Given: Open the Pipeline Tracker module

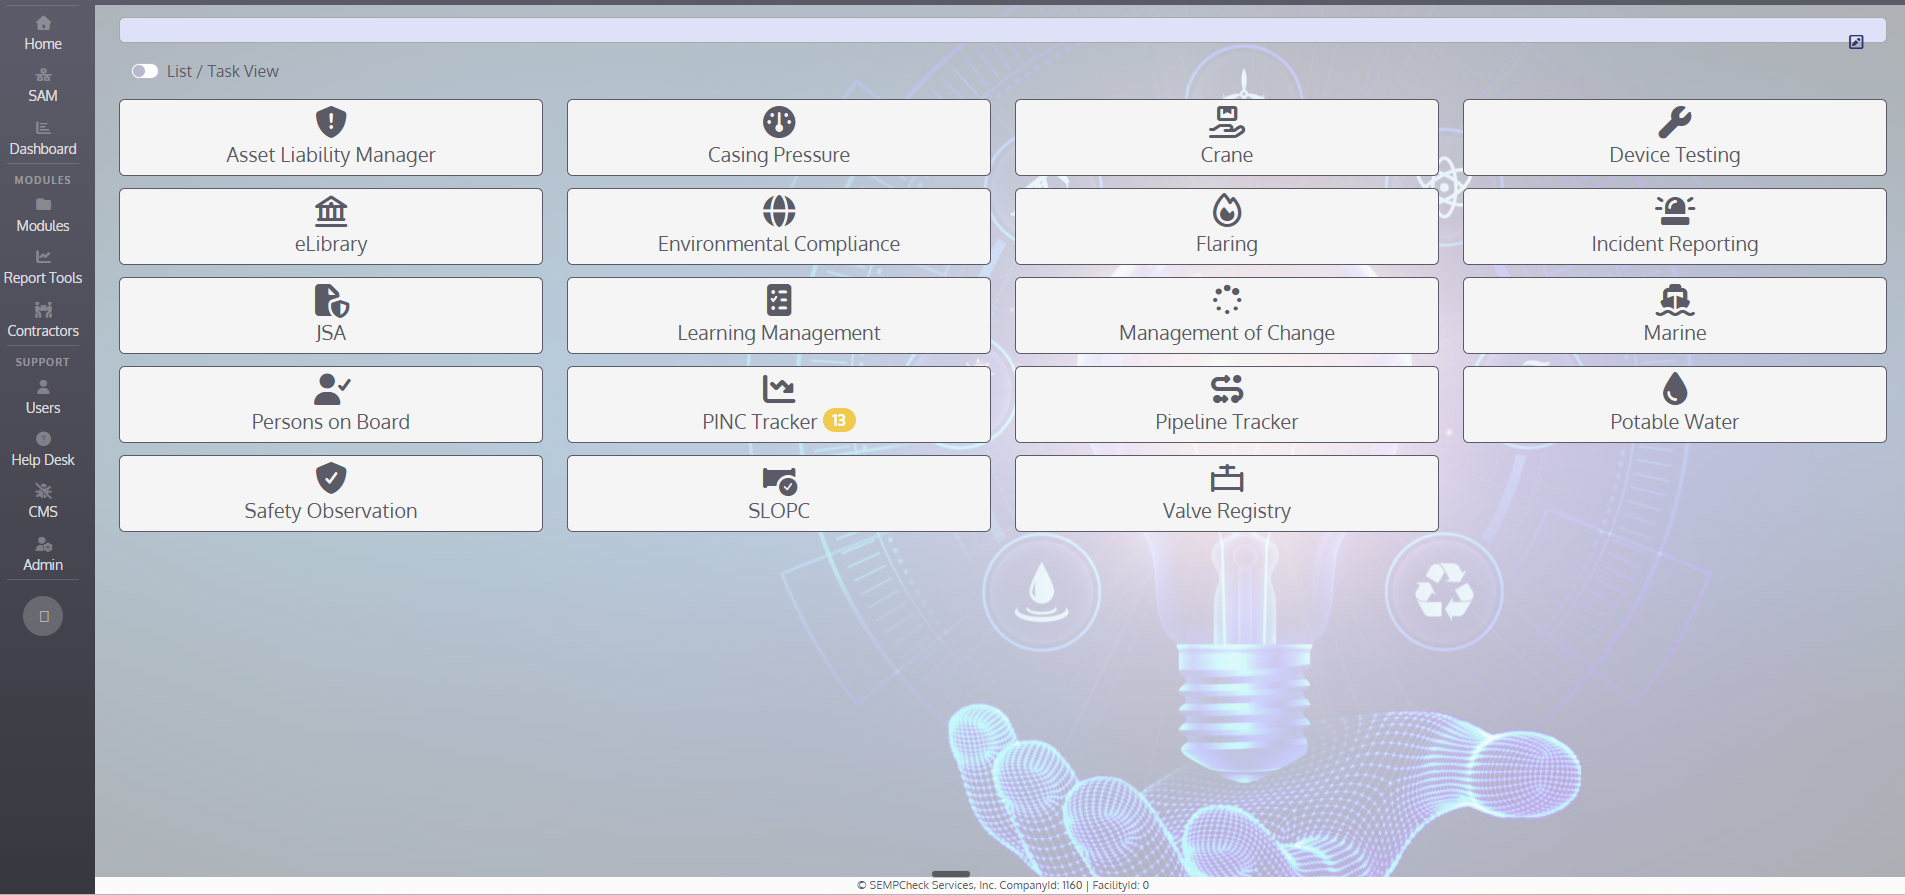Looking at the screenshot, I should (x=1227, y=405).
